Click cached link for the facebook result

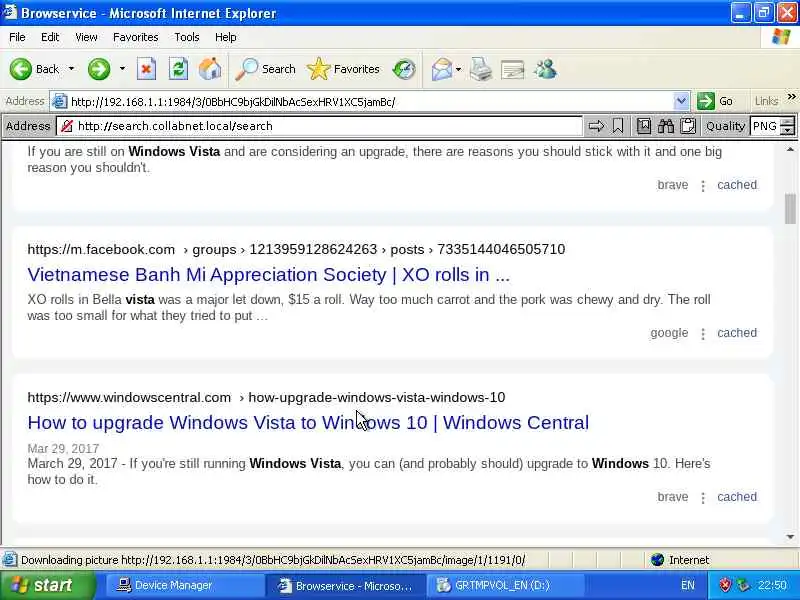[x=737, y=333]
